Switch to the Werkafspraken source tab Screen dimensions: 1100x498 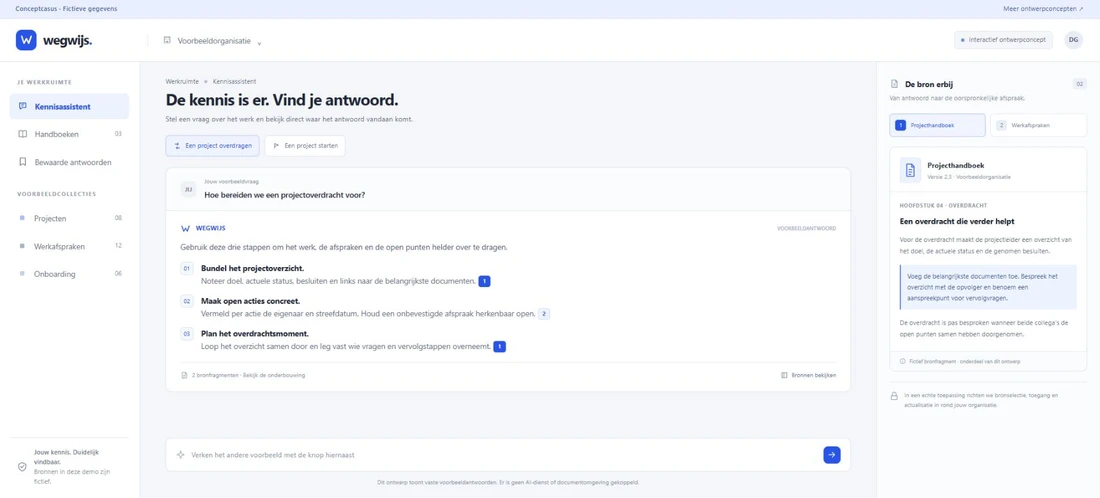tap(1038, 126)
